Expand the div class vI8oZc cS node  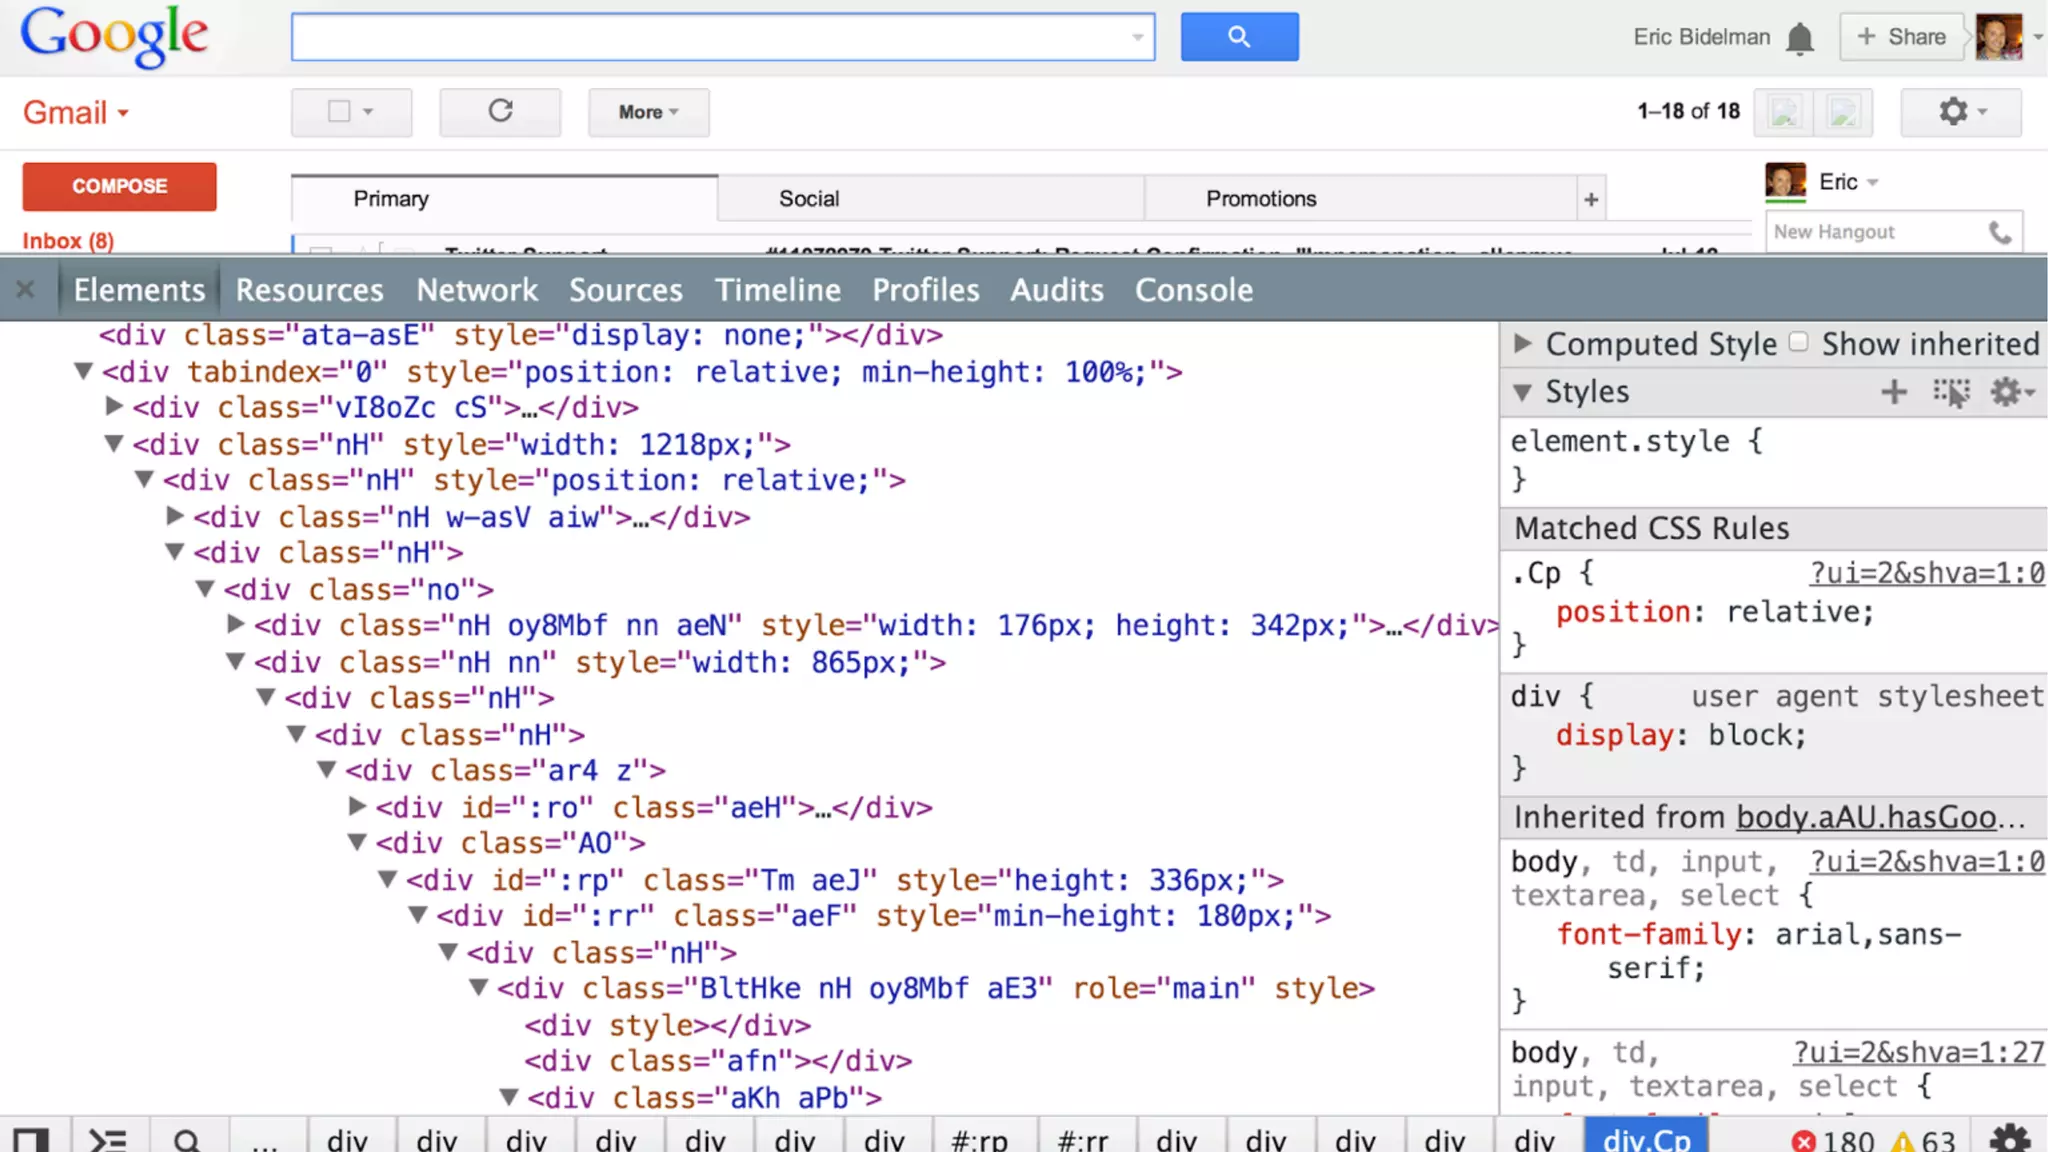[x=114, y=407]
